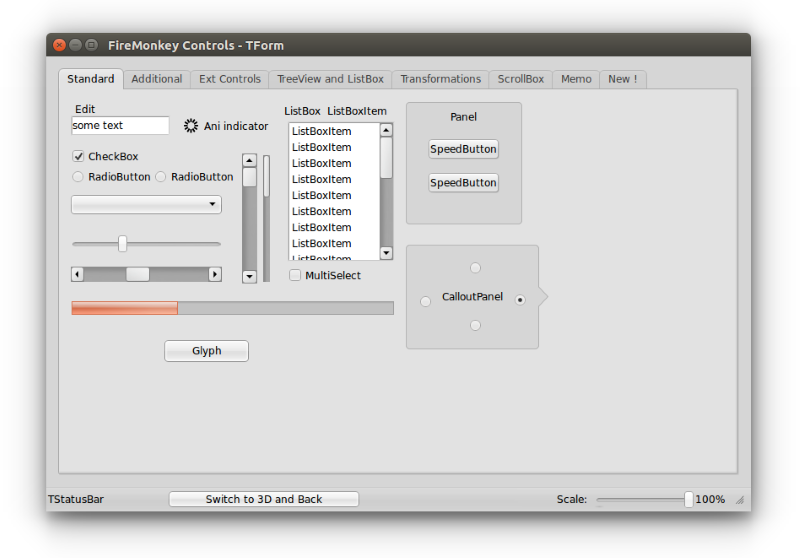Click the listbox scroll down arrow
Image resolution: width=800 pixels, height=558 pixels.
(x=386, y=252)
